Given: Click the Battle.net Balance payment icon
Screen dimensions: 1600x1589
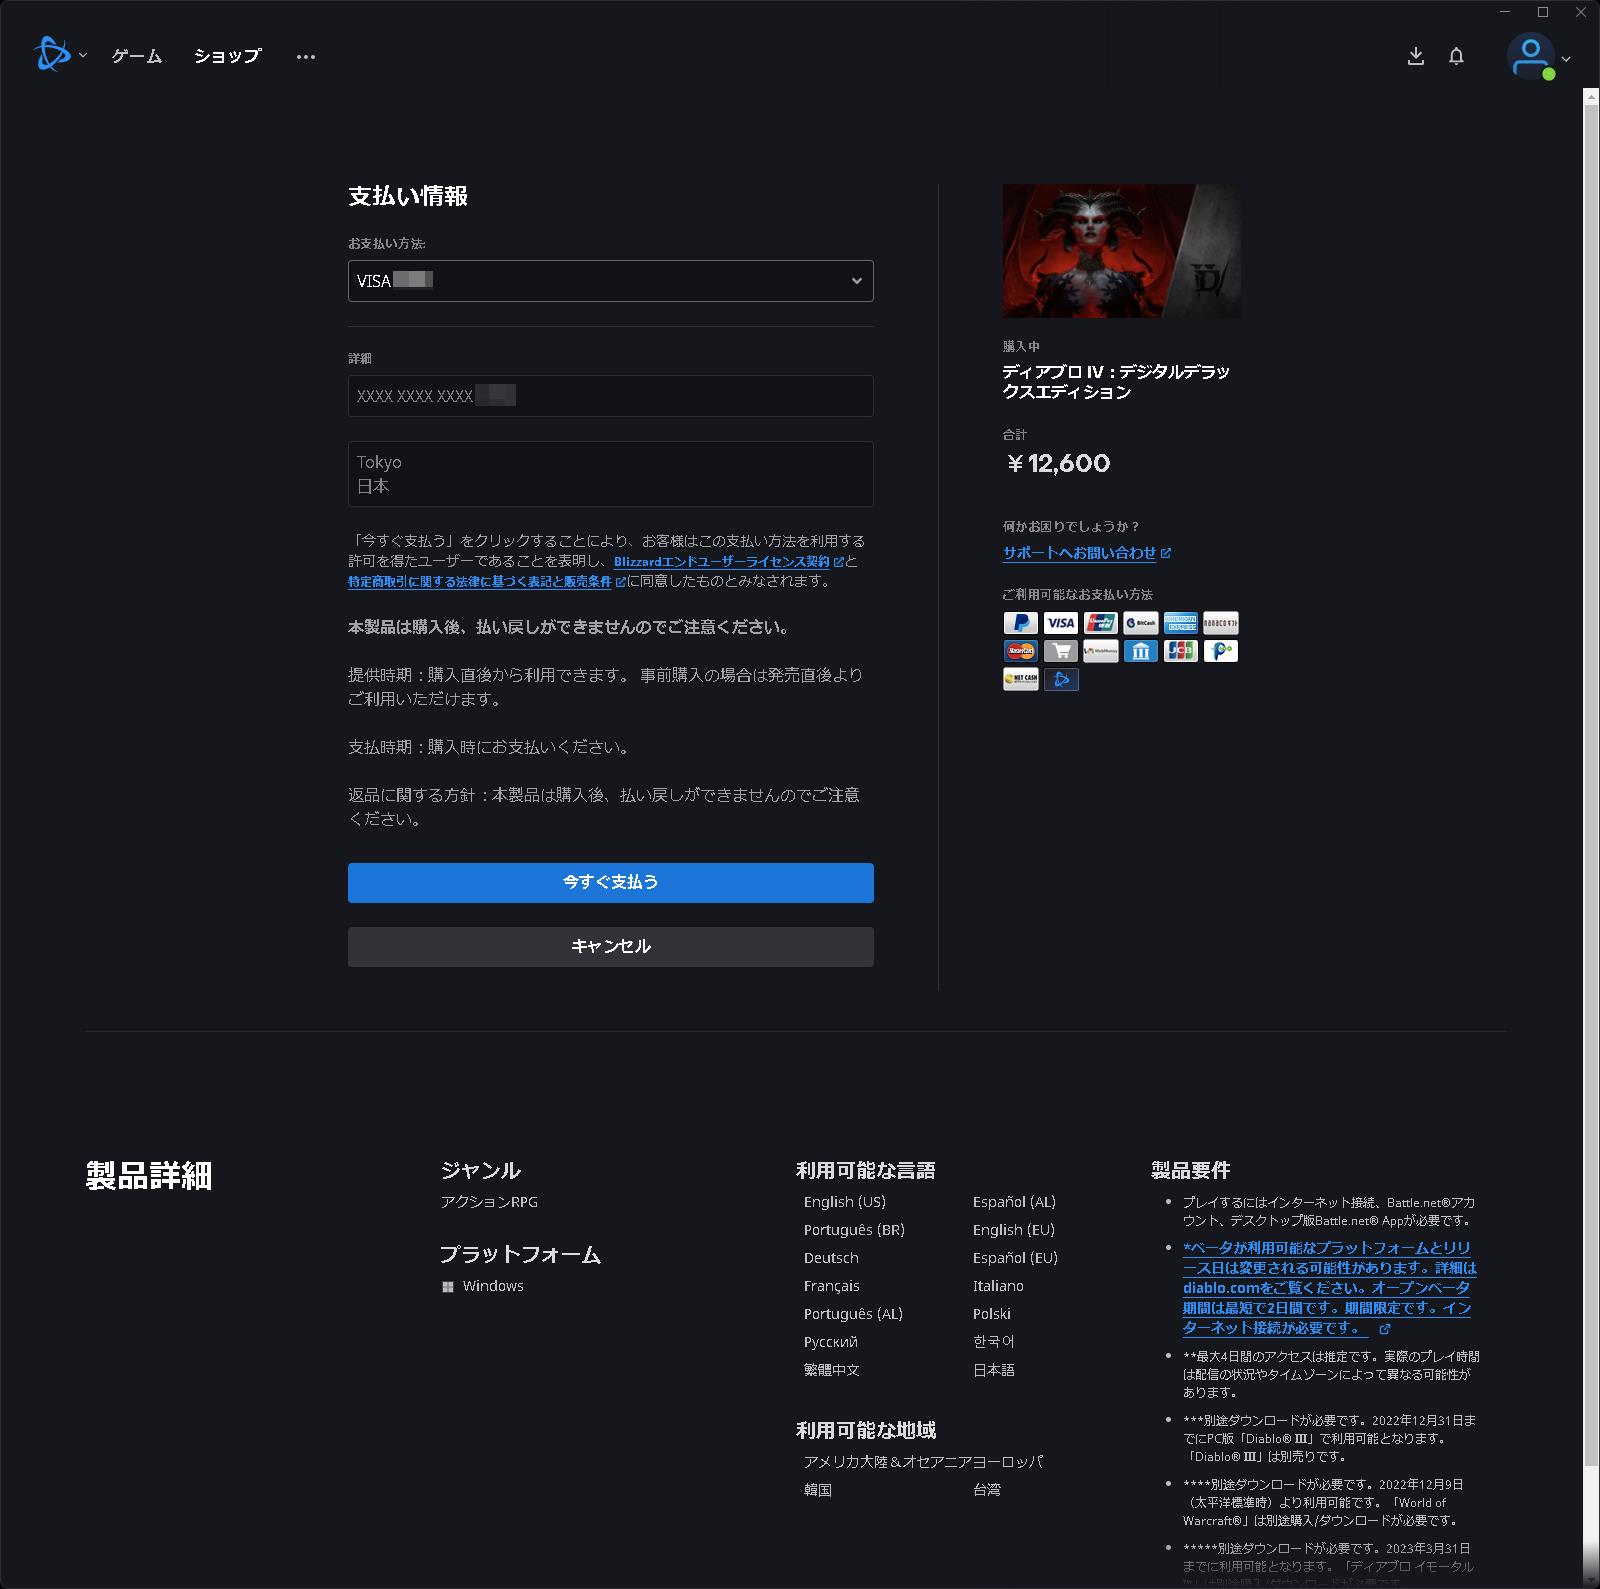Looking at the screenshot, I should pos(1061,679).
